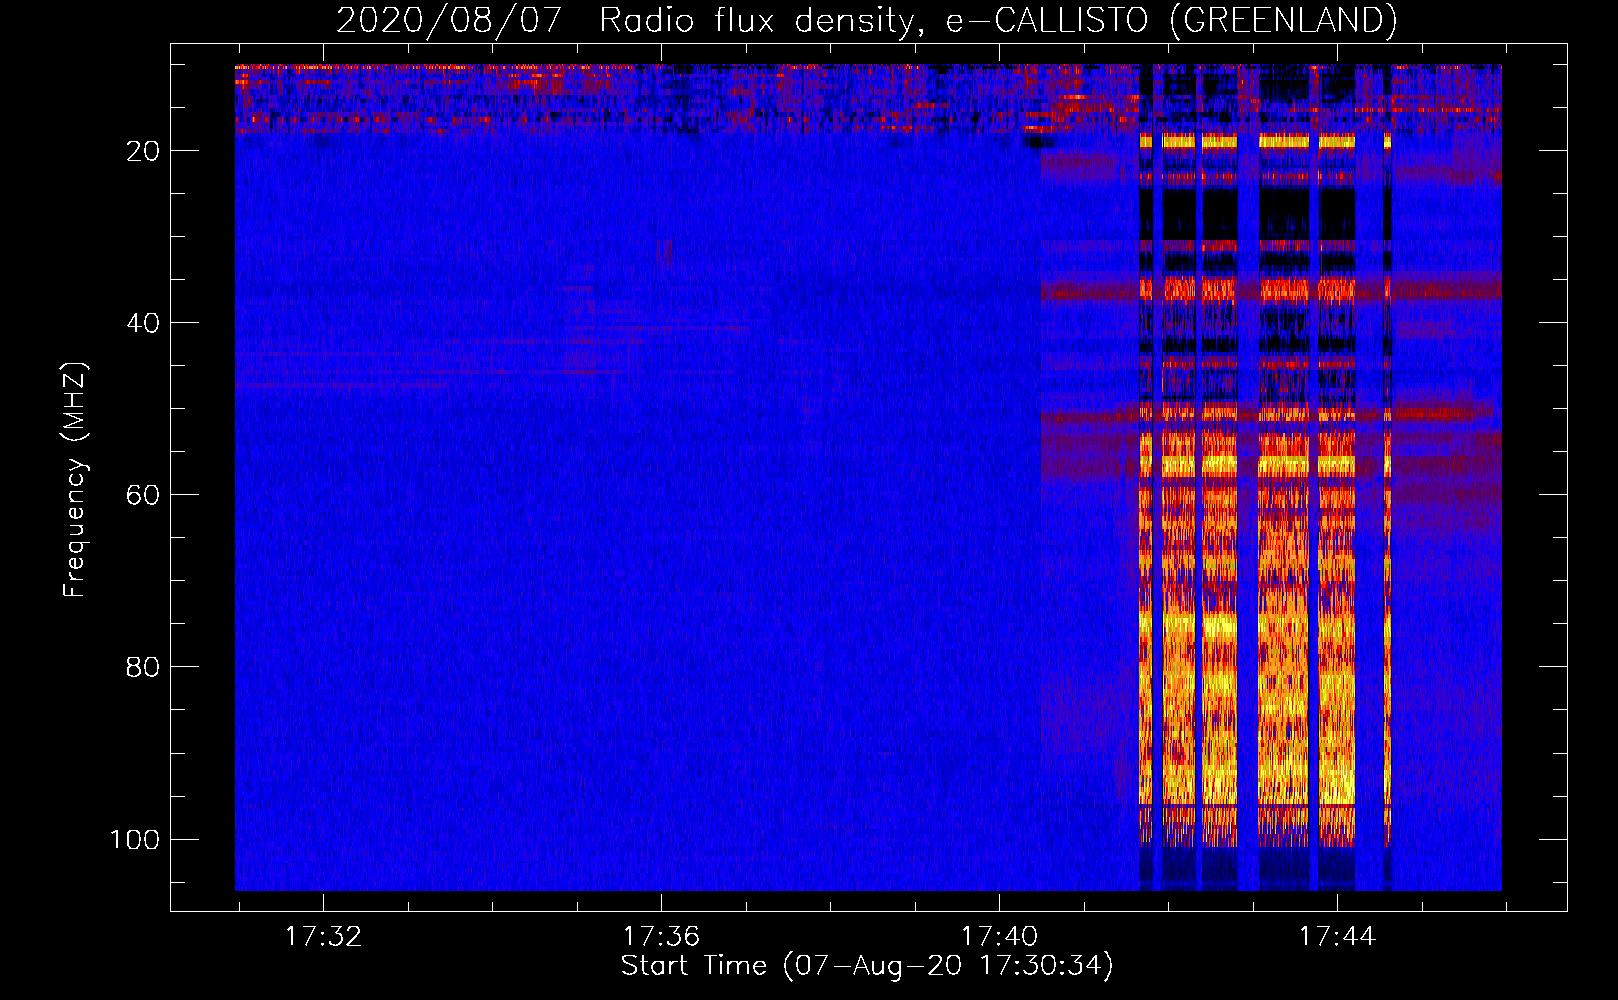
Task: Click the 80 MHz frequency tick label
Action: 143,667
